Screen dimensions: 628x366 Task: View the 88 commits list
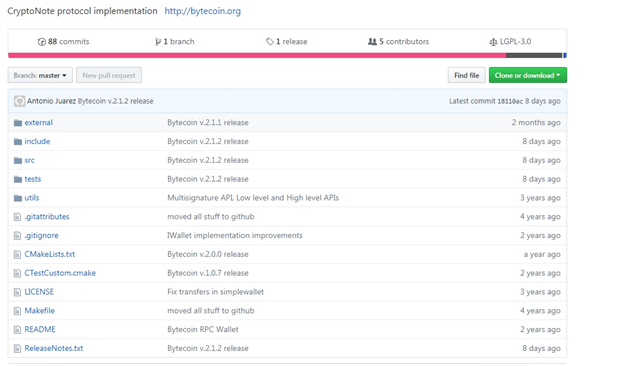pos(68,42)
